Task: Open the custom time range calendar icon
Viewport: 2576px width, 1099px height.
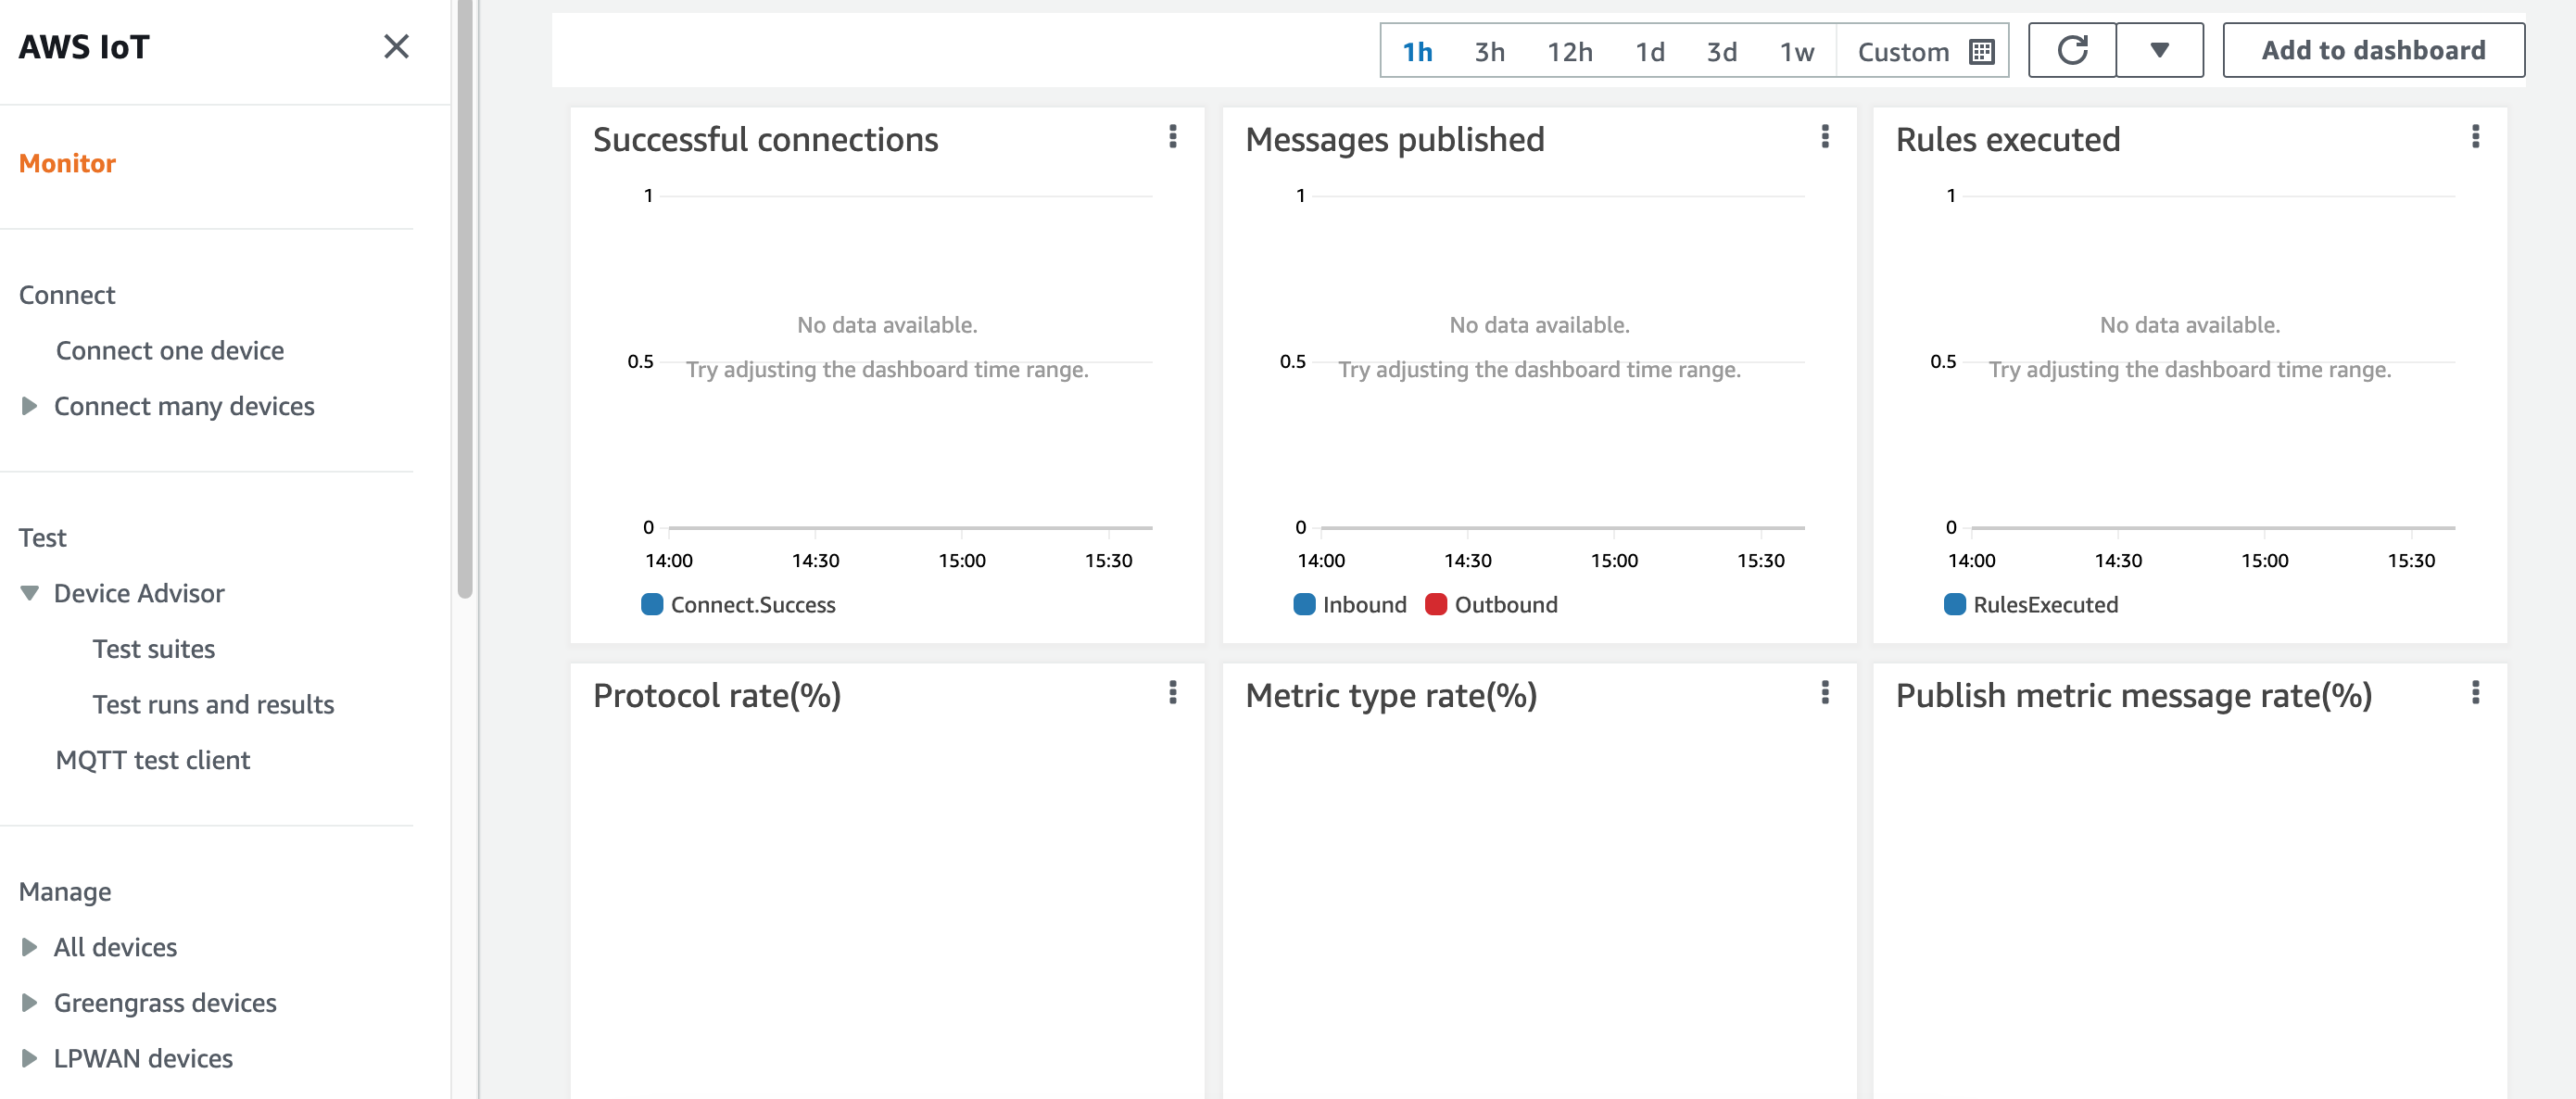Action: [1981, 52]
